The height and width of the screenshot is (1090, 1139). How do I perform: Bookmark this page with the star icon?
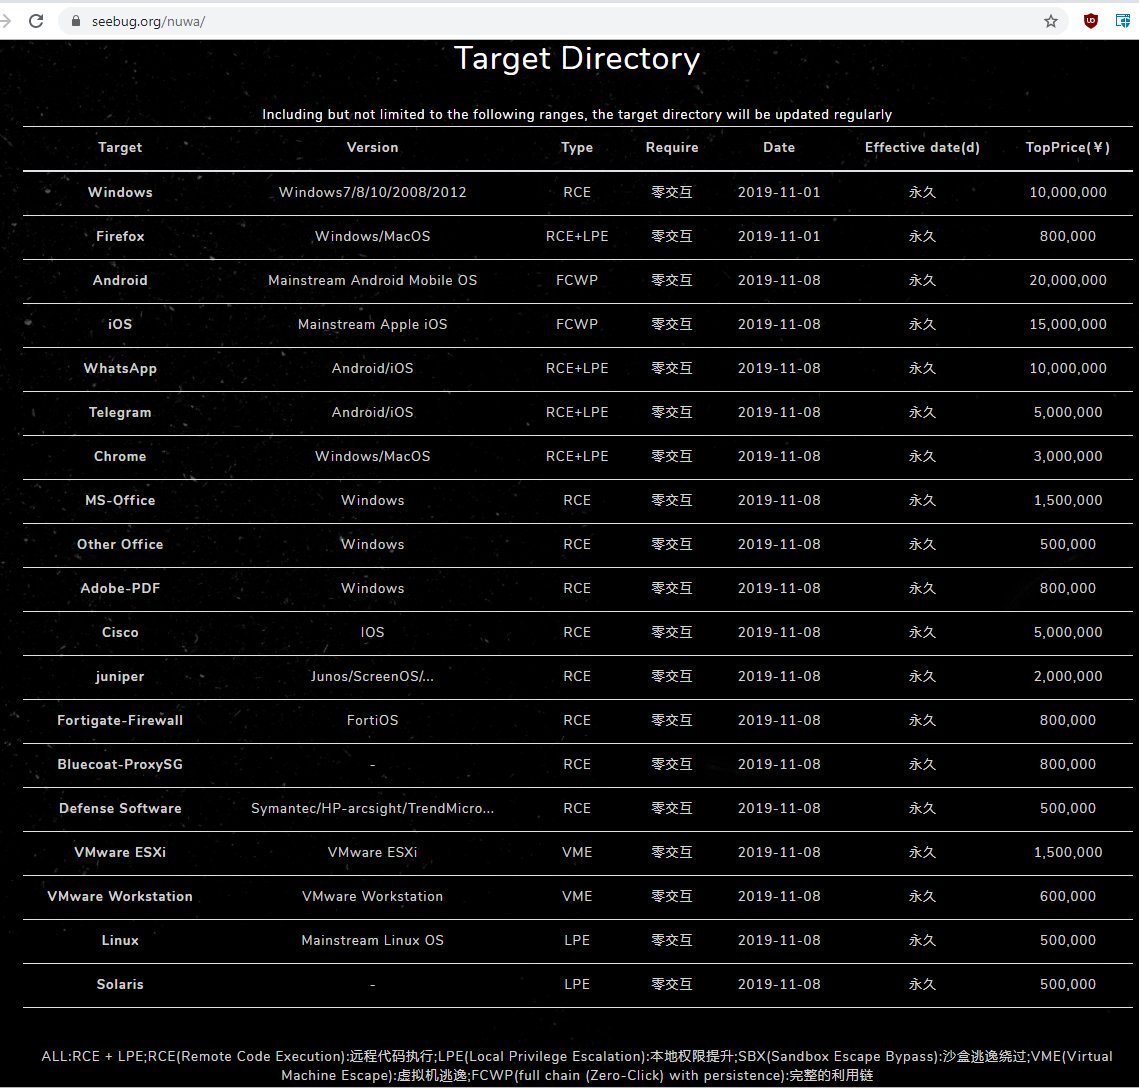[1050, 21]
